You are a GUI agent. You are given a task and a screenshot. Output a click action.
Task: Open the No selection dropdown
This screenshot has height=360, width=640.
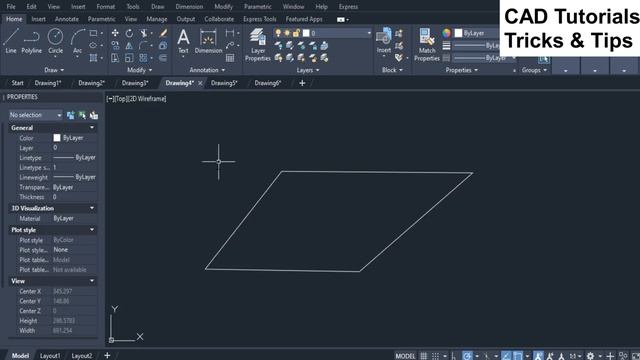tap(36, 115)
